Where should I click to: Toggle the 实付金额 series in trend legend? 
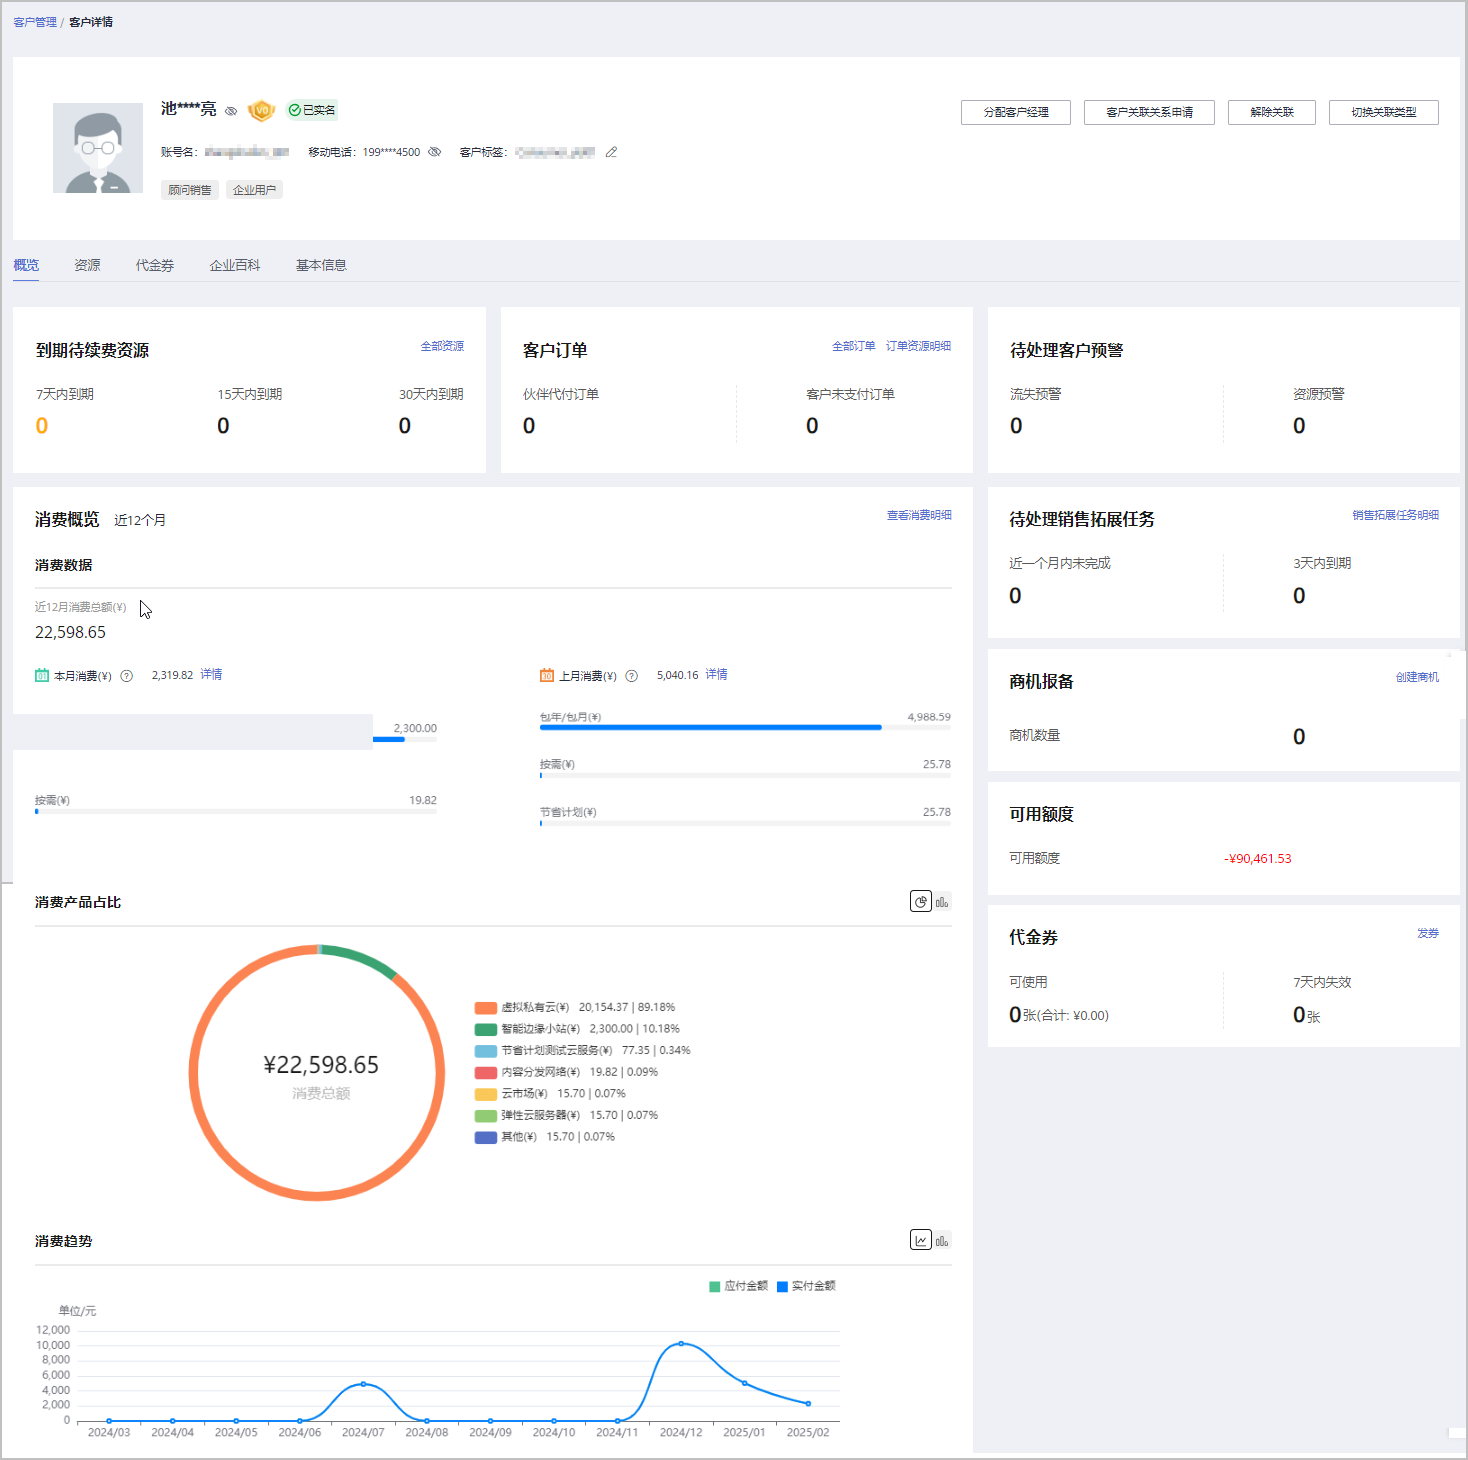pyautogui.click(x=806, y=1286)
